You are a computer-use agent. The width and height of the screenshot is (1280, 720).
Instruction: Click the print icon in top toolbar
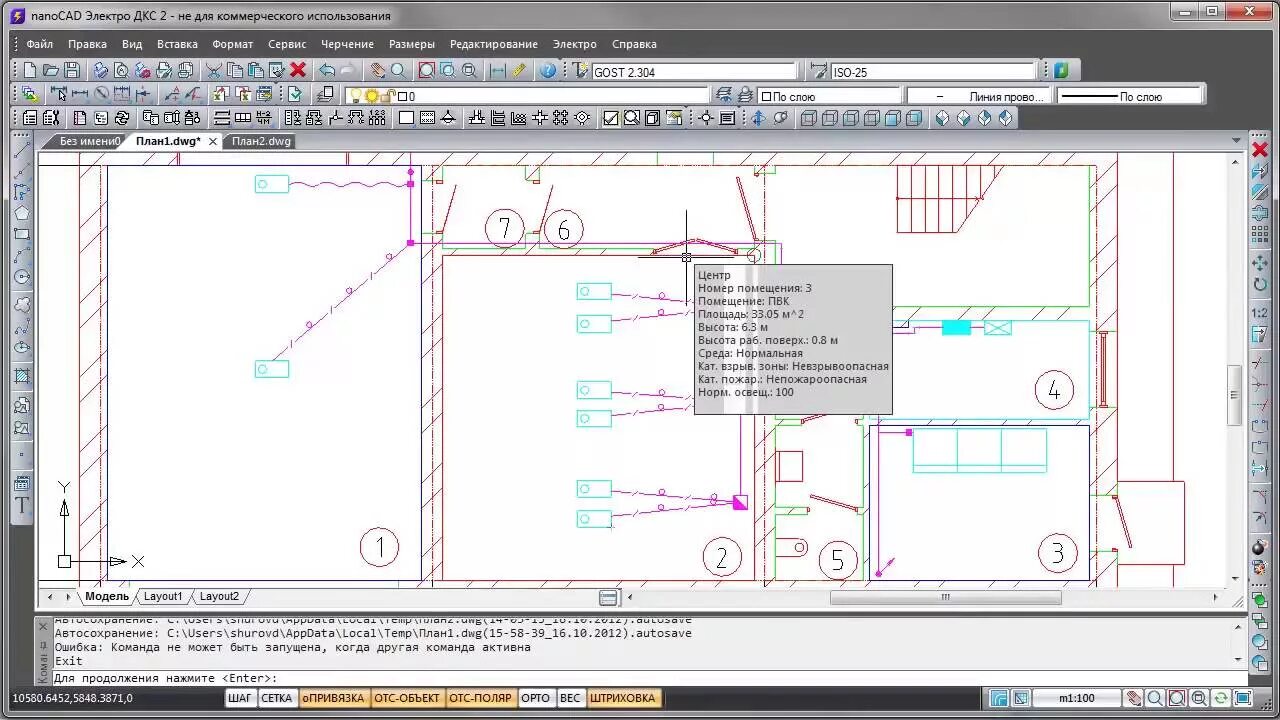[x=100, y=71]
